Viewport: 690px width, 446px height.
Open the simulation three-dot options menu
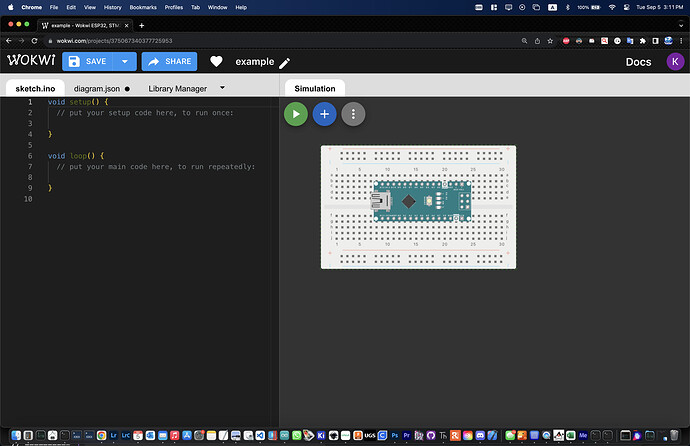353,114
